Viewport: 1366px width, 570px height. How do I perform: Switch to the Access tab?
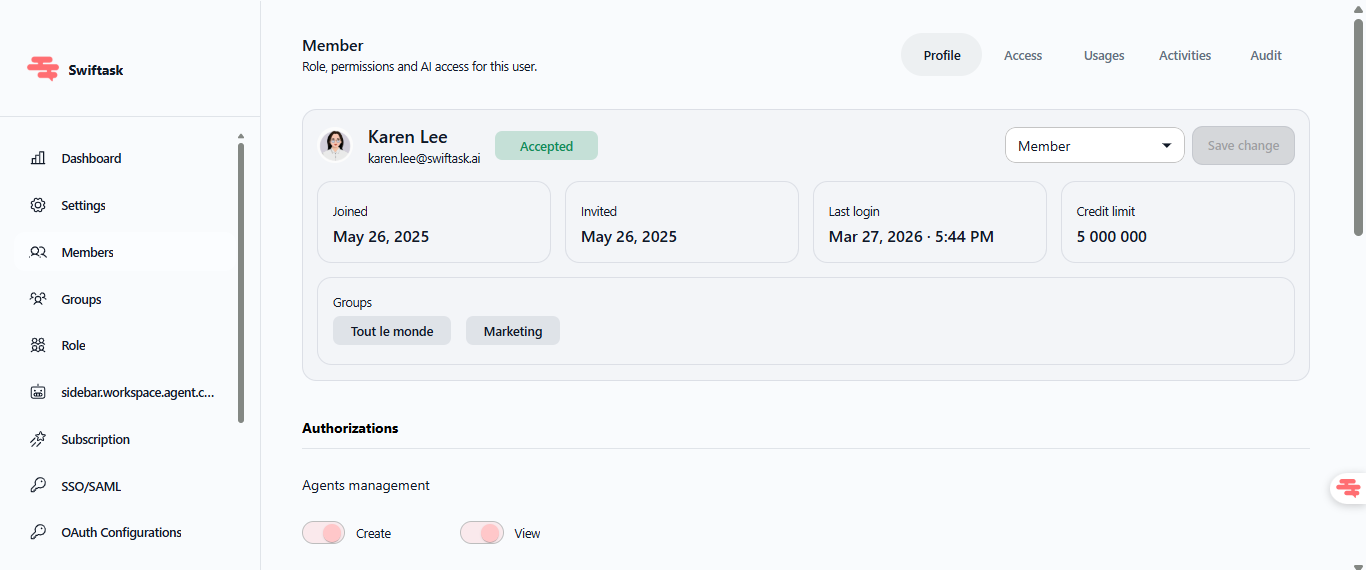(1023, 56)
